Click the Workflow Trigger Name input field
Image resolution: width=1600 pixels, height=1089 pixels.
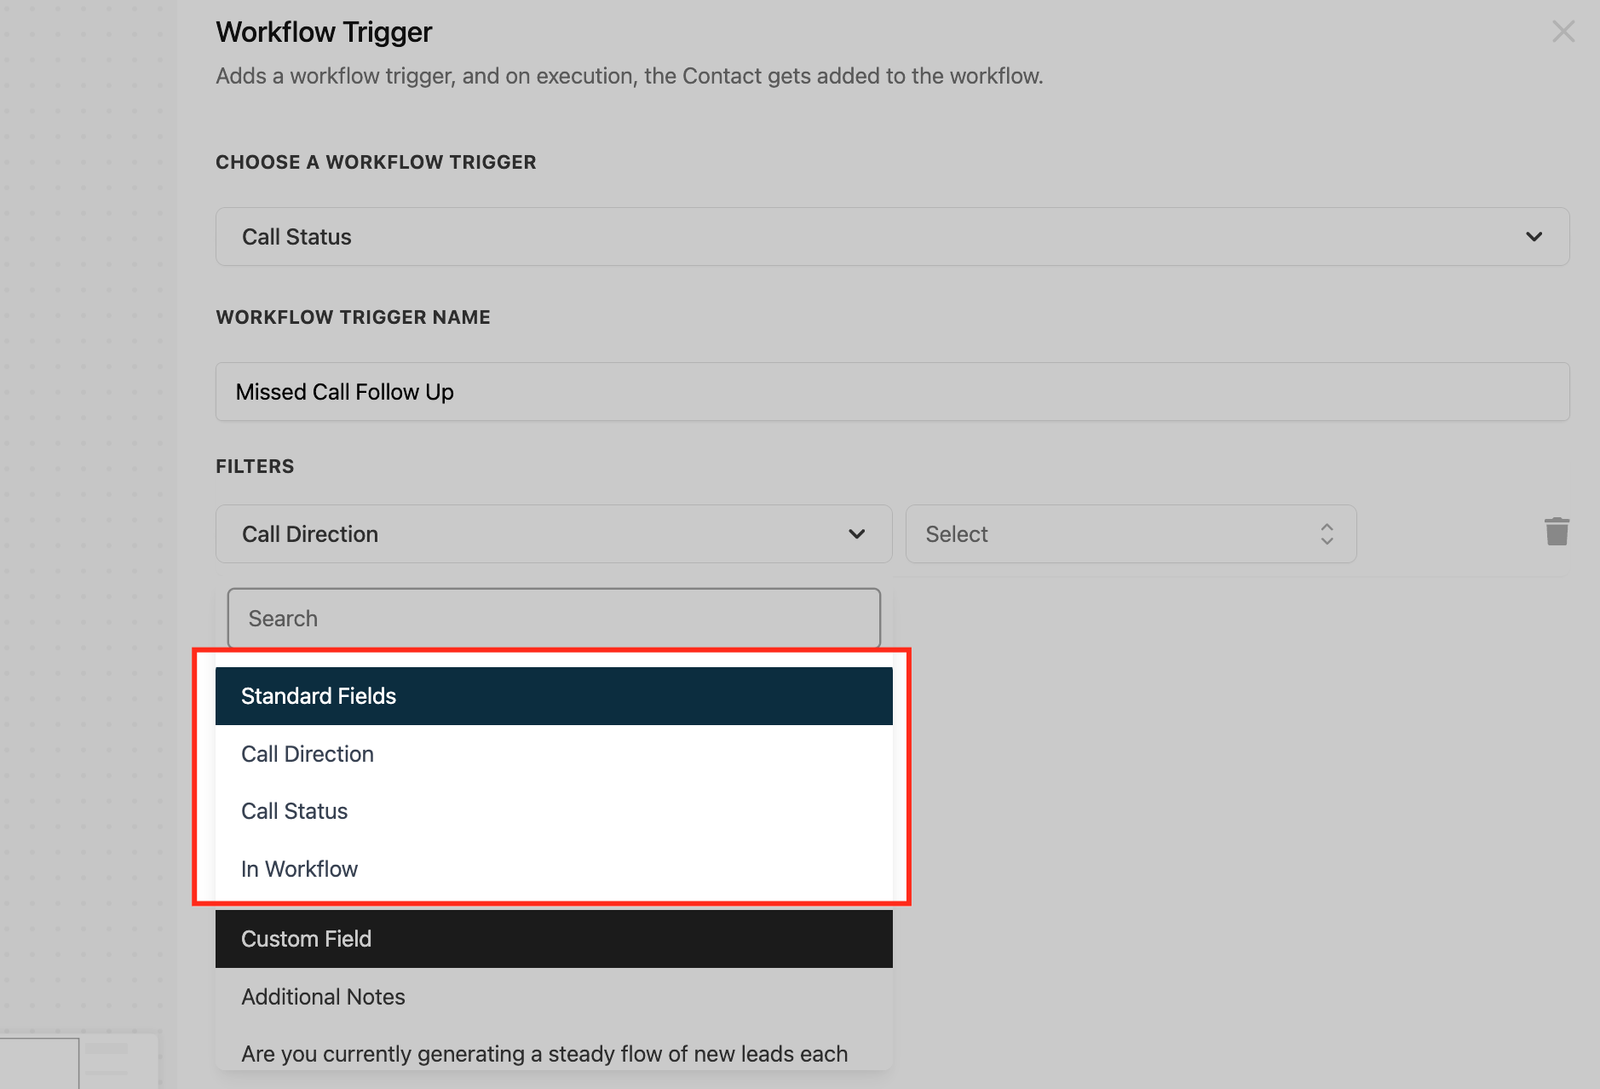(891, 392)
